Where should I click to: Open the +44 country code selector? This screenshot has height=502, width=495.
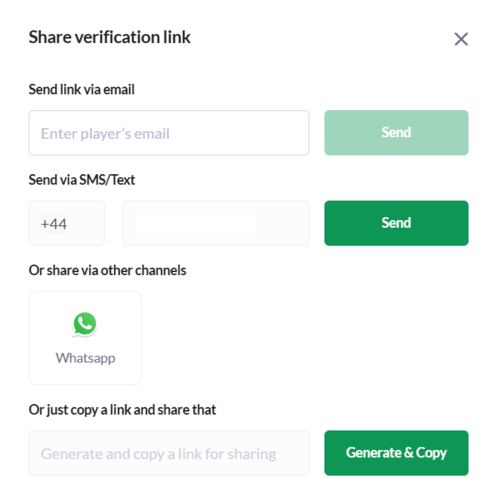(x=67, y=223)
